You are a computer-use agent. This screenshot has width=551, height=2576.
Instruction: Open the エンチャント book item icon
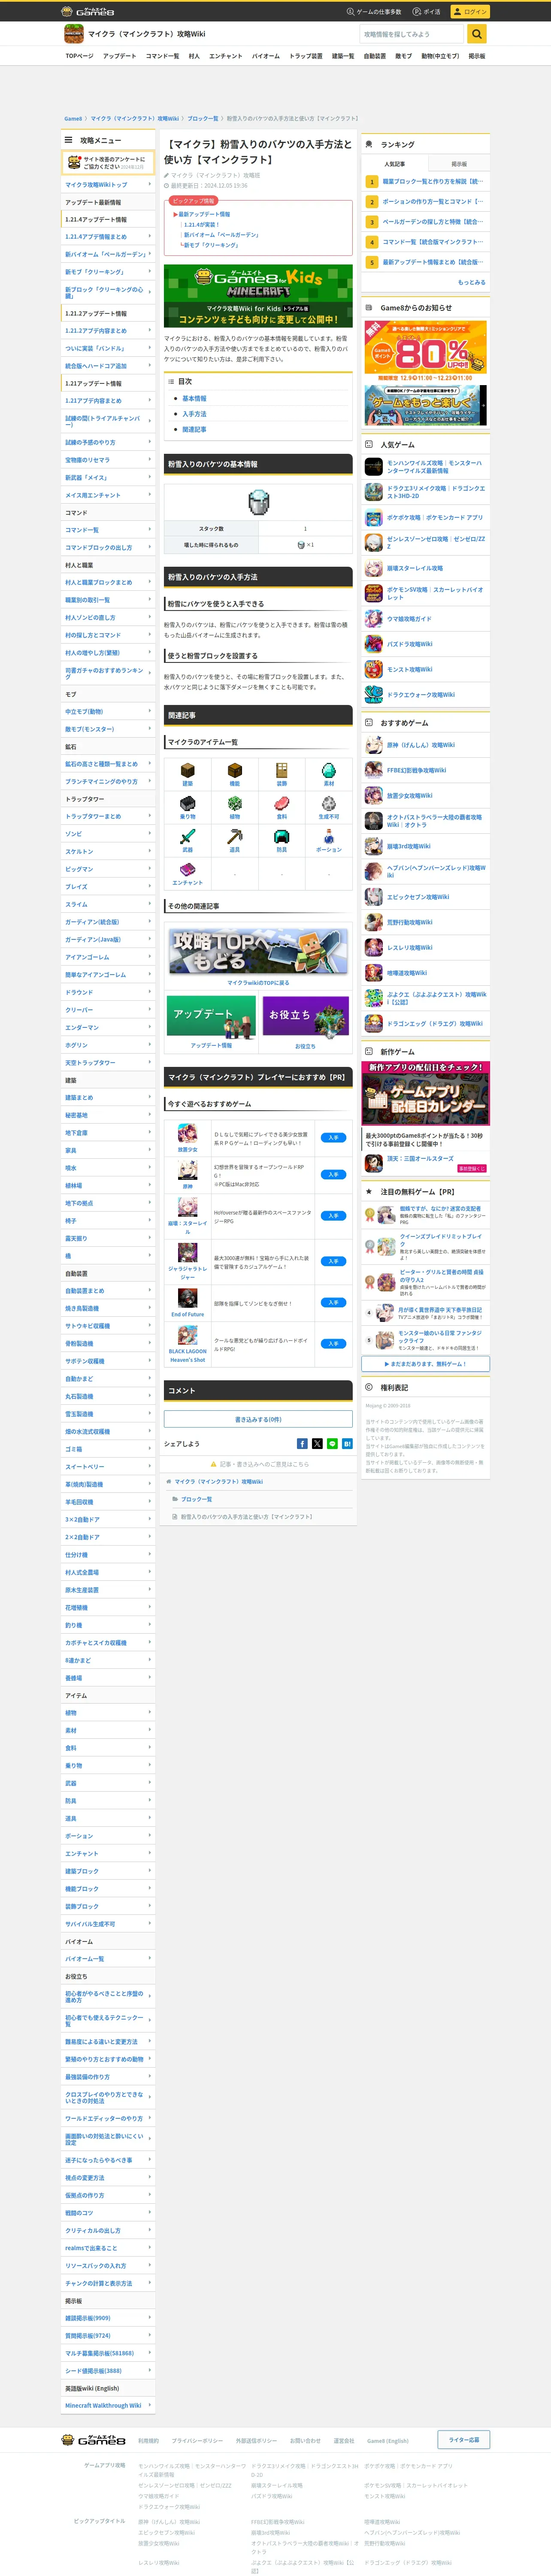tap(187, 869)
